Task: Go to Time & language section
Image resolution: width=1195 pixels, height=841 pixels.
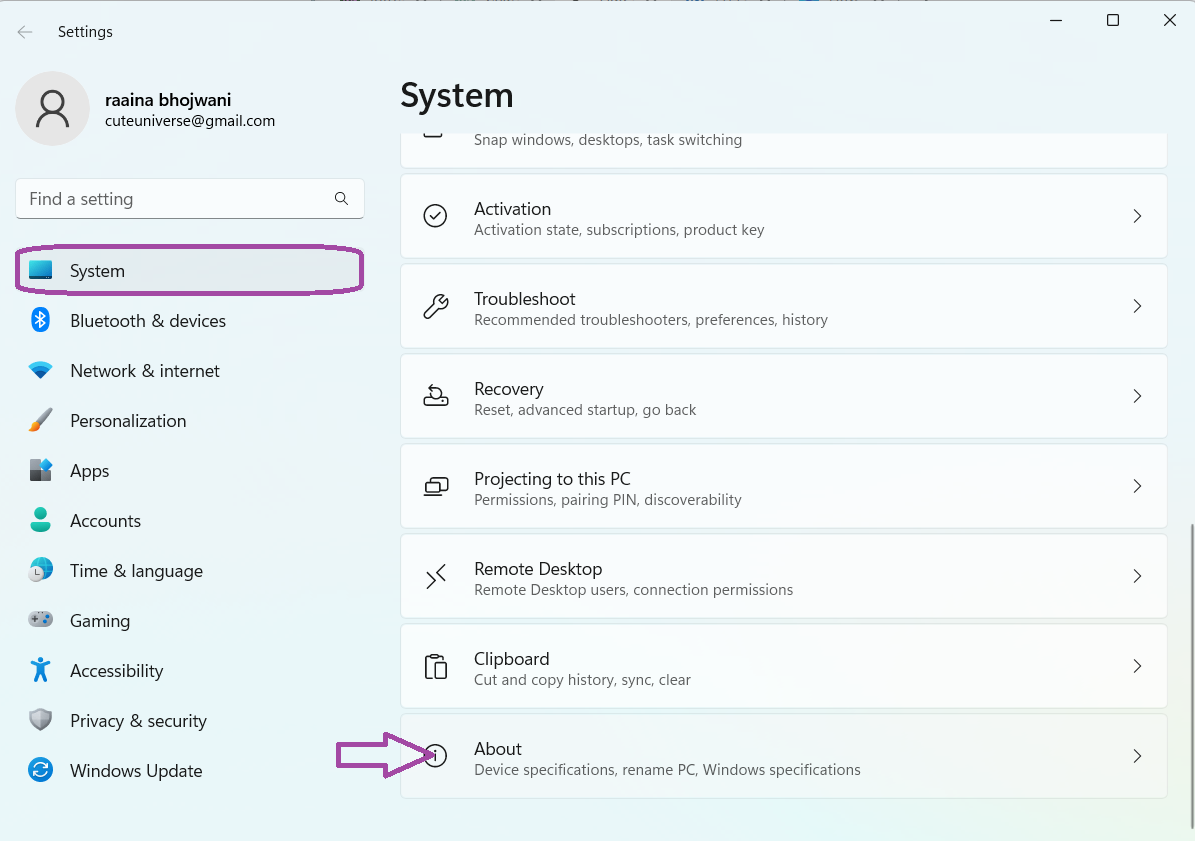Action: point(136,571)
